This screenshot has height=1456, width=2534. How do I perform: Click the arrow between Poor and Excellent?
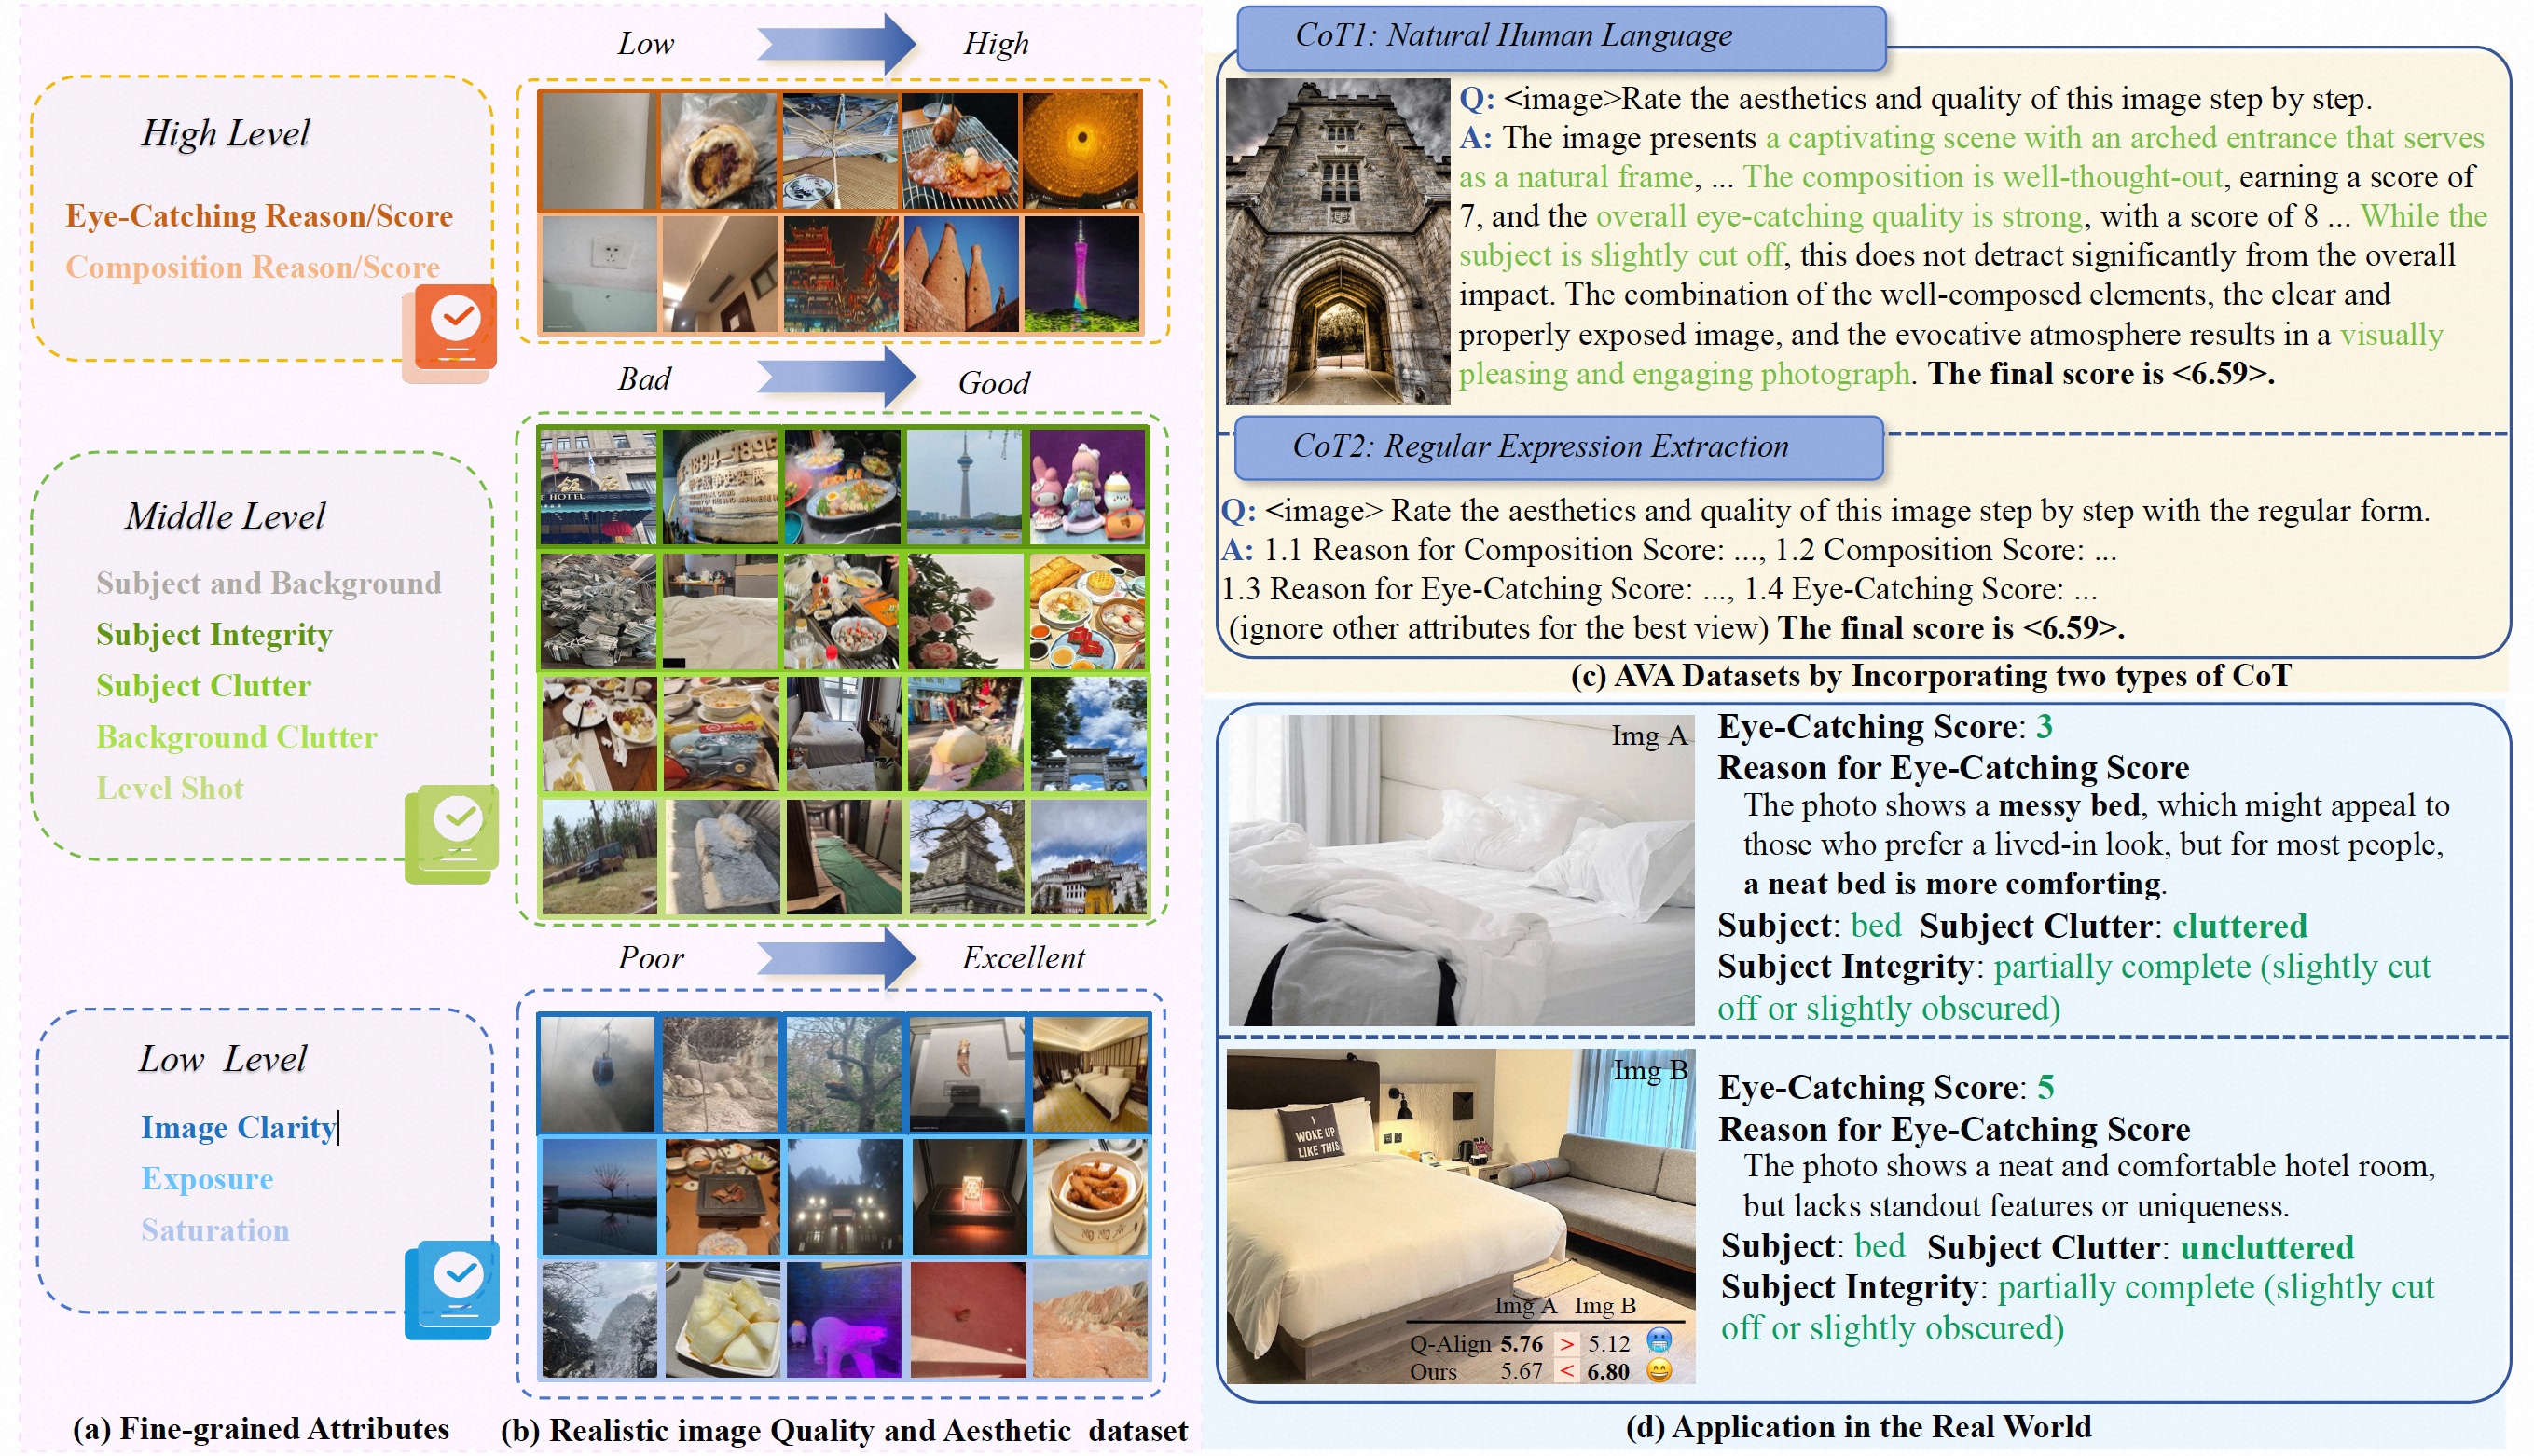tap(836, 957)
